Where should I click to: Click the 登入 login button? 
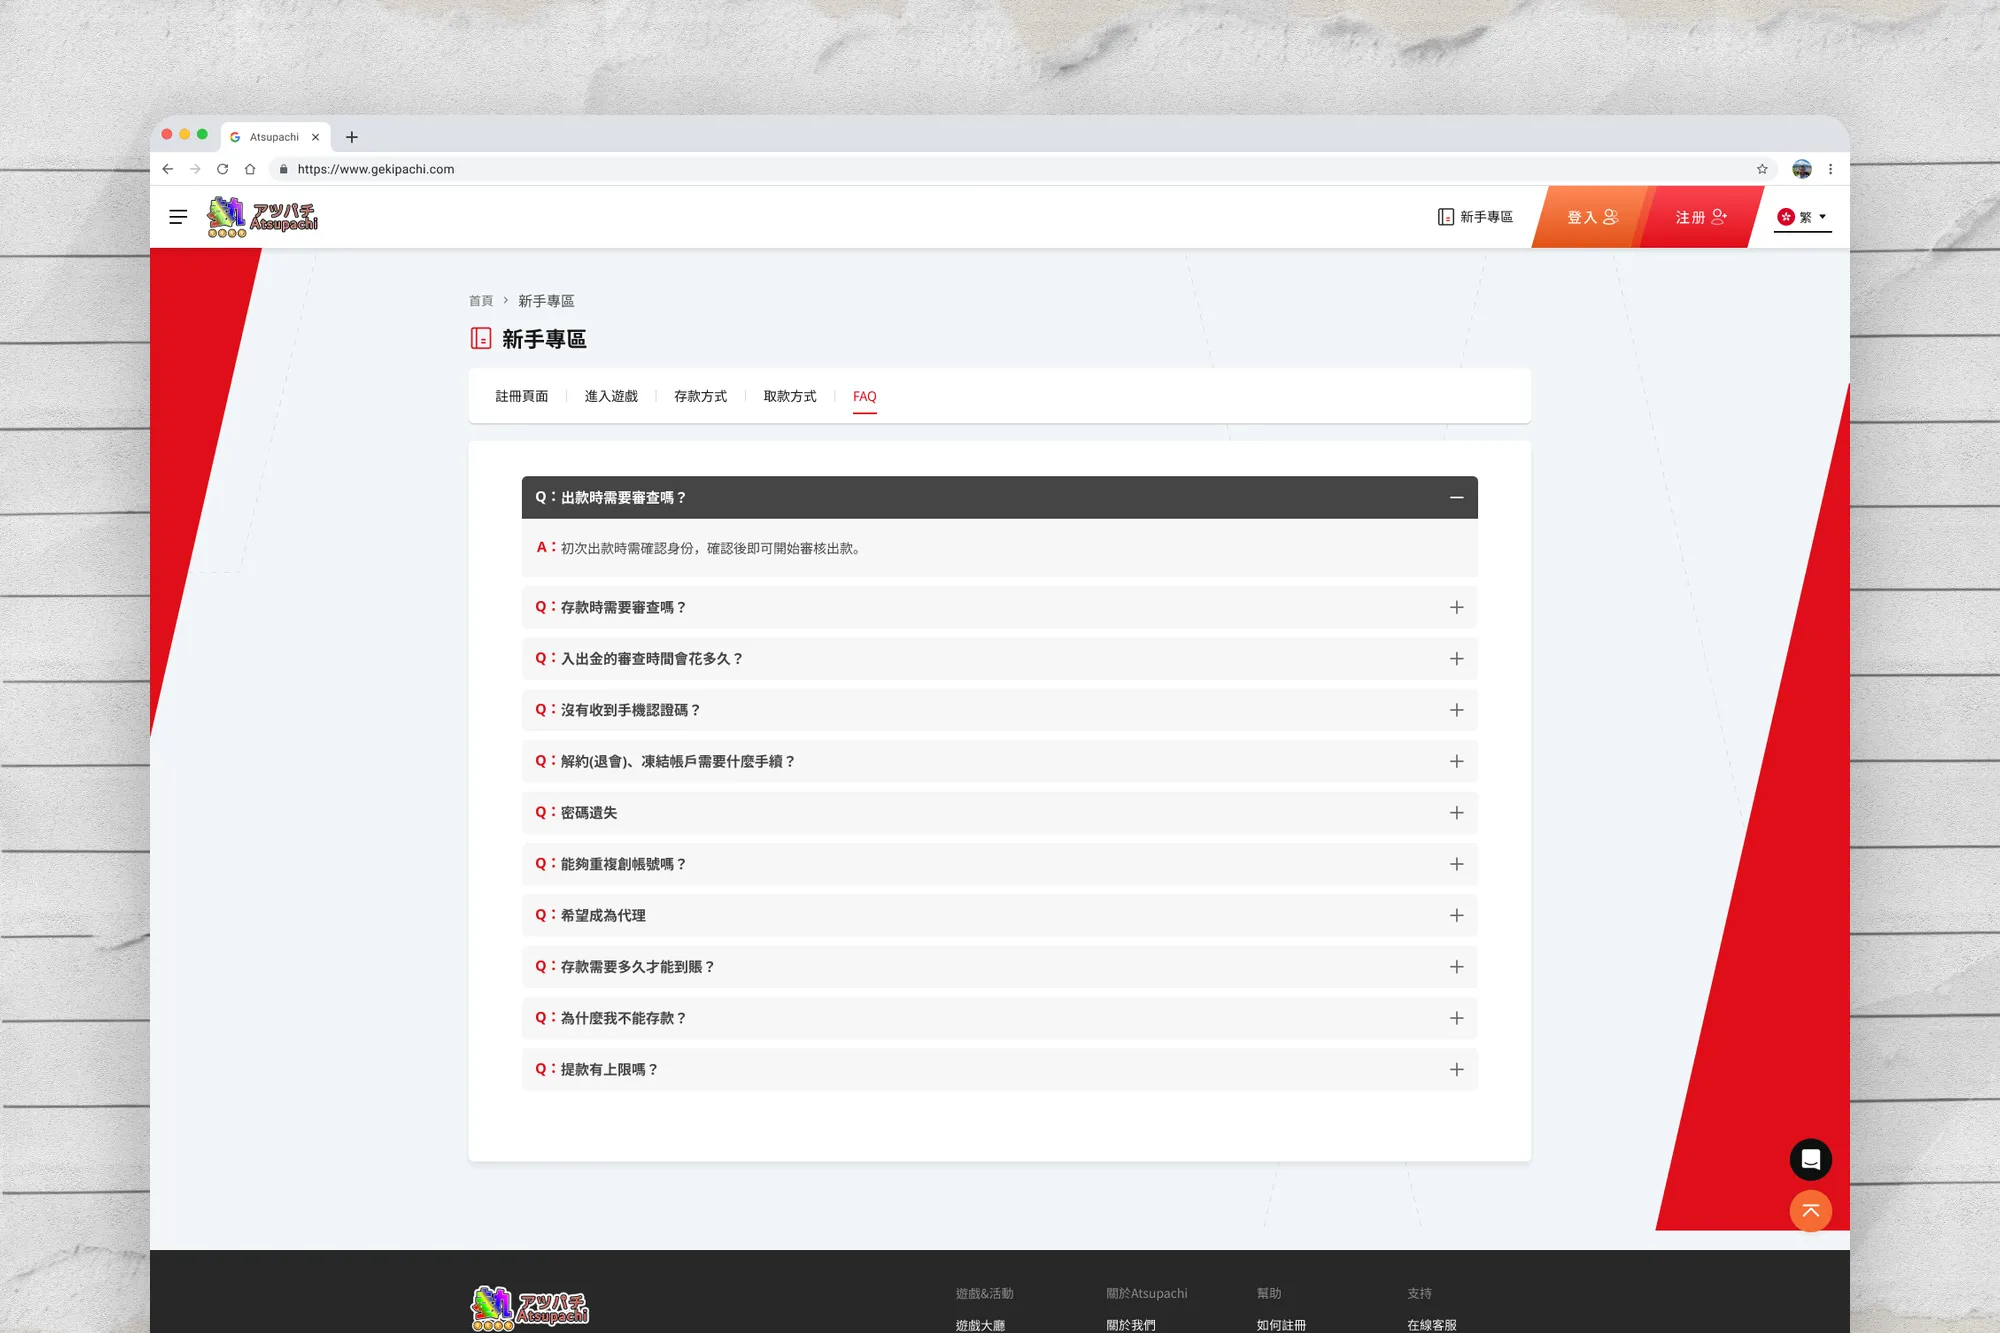pyautogui.click(x=1592, y=217)
